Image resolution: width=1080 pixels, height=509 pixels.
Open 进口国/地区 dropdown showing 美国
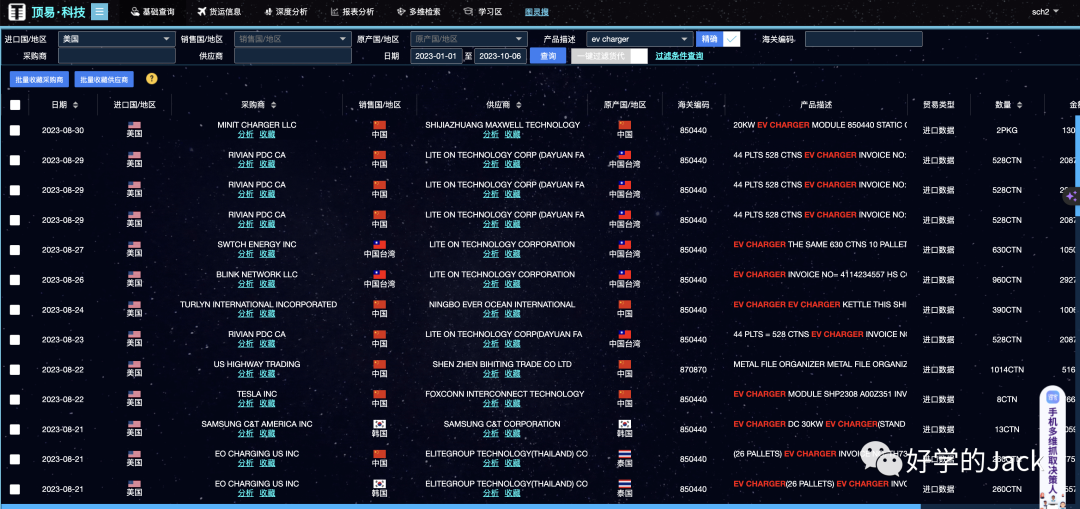click(116, 39)
